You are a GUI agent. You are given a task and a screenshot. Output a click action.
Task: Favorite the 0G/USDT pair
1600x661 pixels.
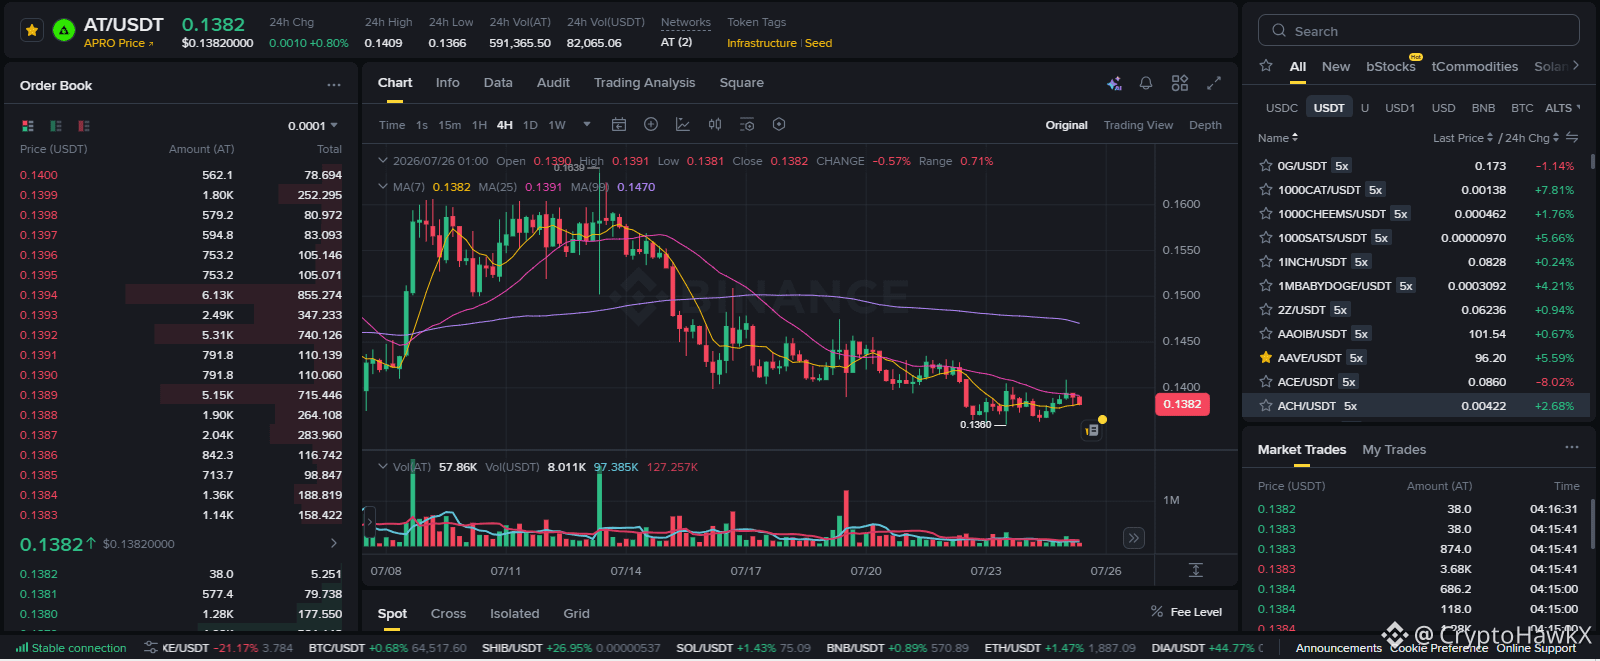pyautogui.click(x=1266, y=166)
